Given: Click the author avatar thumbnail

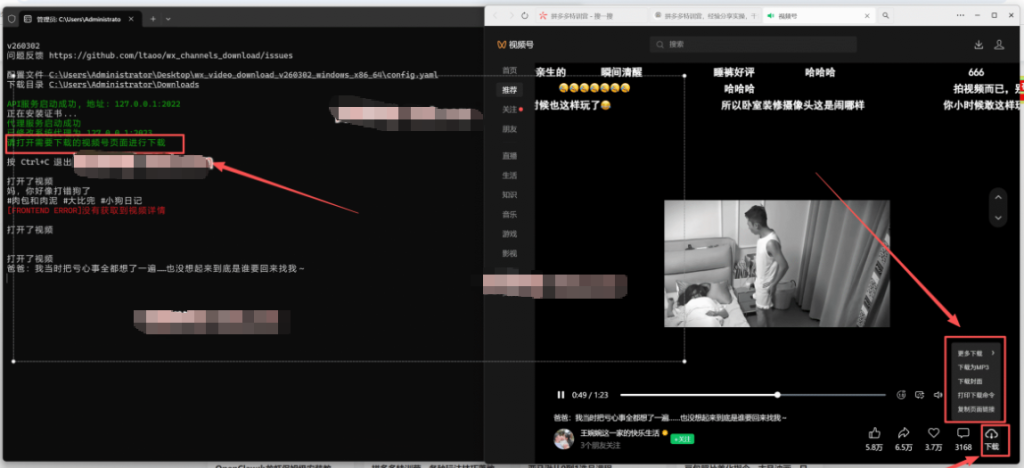Looking at the screenshot, I should pyautogui.click(x=564, y=439).
